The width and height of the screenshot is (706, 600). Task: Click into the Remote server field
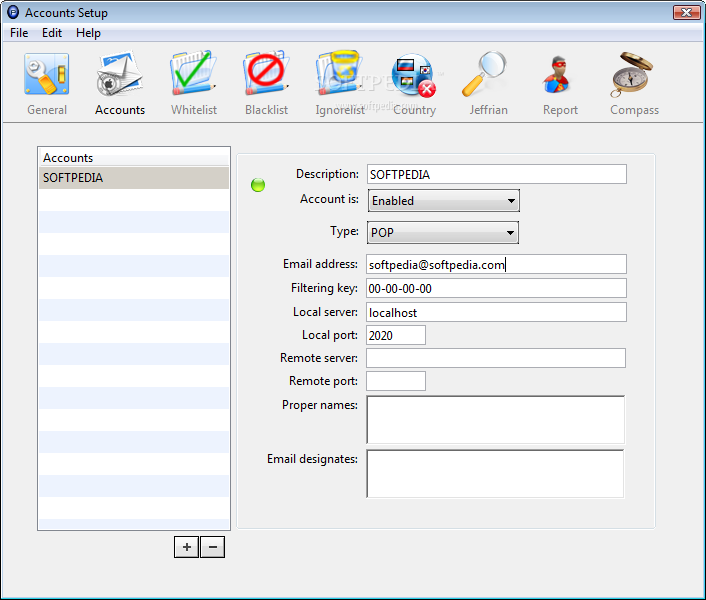[x=496, y=358]
